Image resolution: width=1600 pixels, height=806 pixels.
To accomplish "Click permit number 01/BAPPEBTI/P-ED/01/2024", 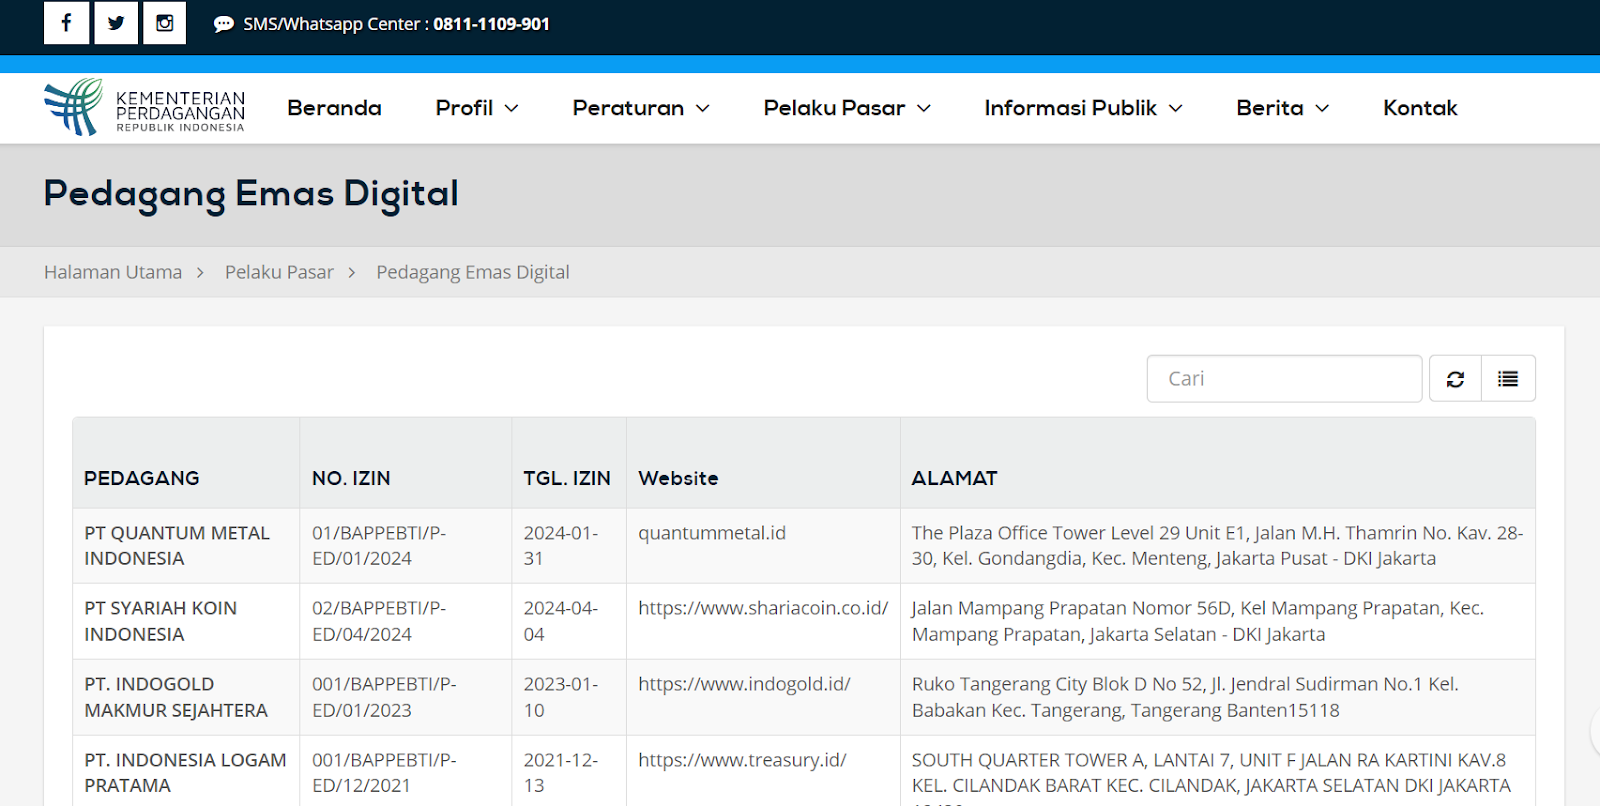I will 405,546.
